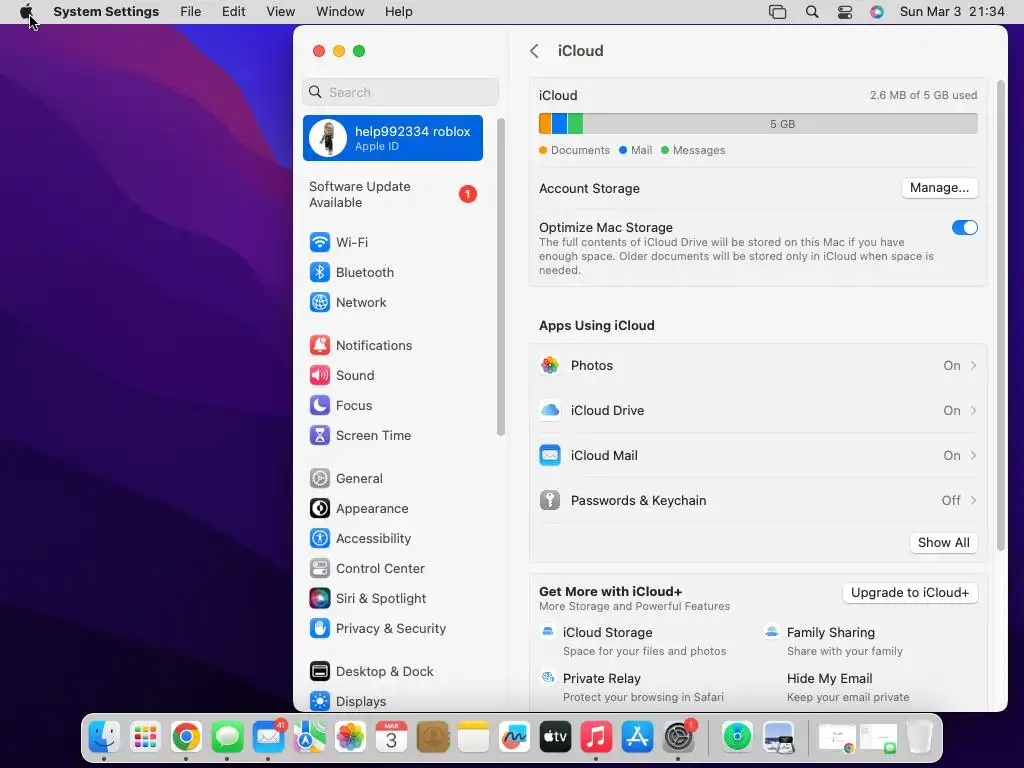Launch Finder from the Dock
Image resolution: width=1024 pixels, height=768 pixels.
104,737
